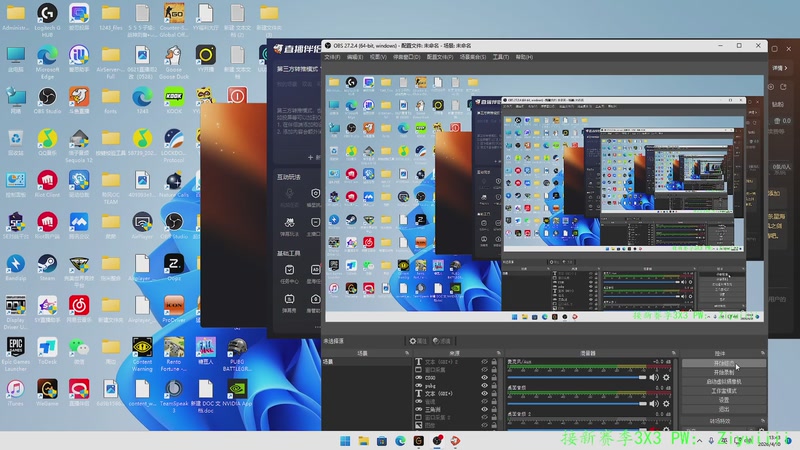Open the Microsoft Edge desktop icon
800x450 pixels.
pos(47,55)
